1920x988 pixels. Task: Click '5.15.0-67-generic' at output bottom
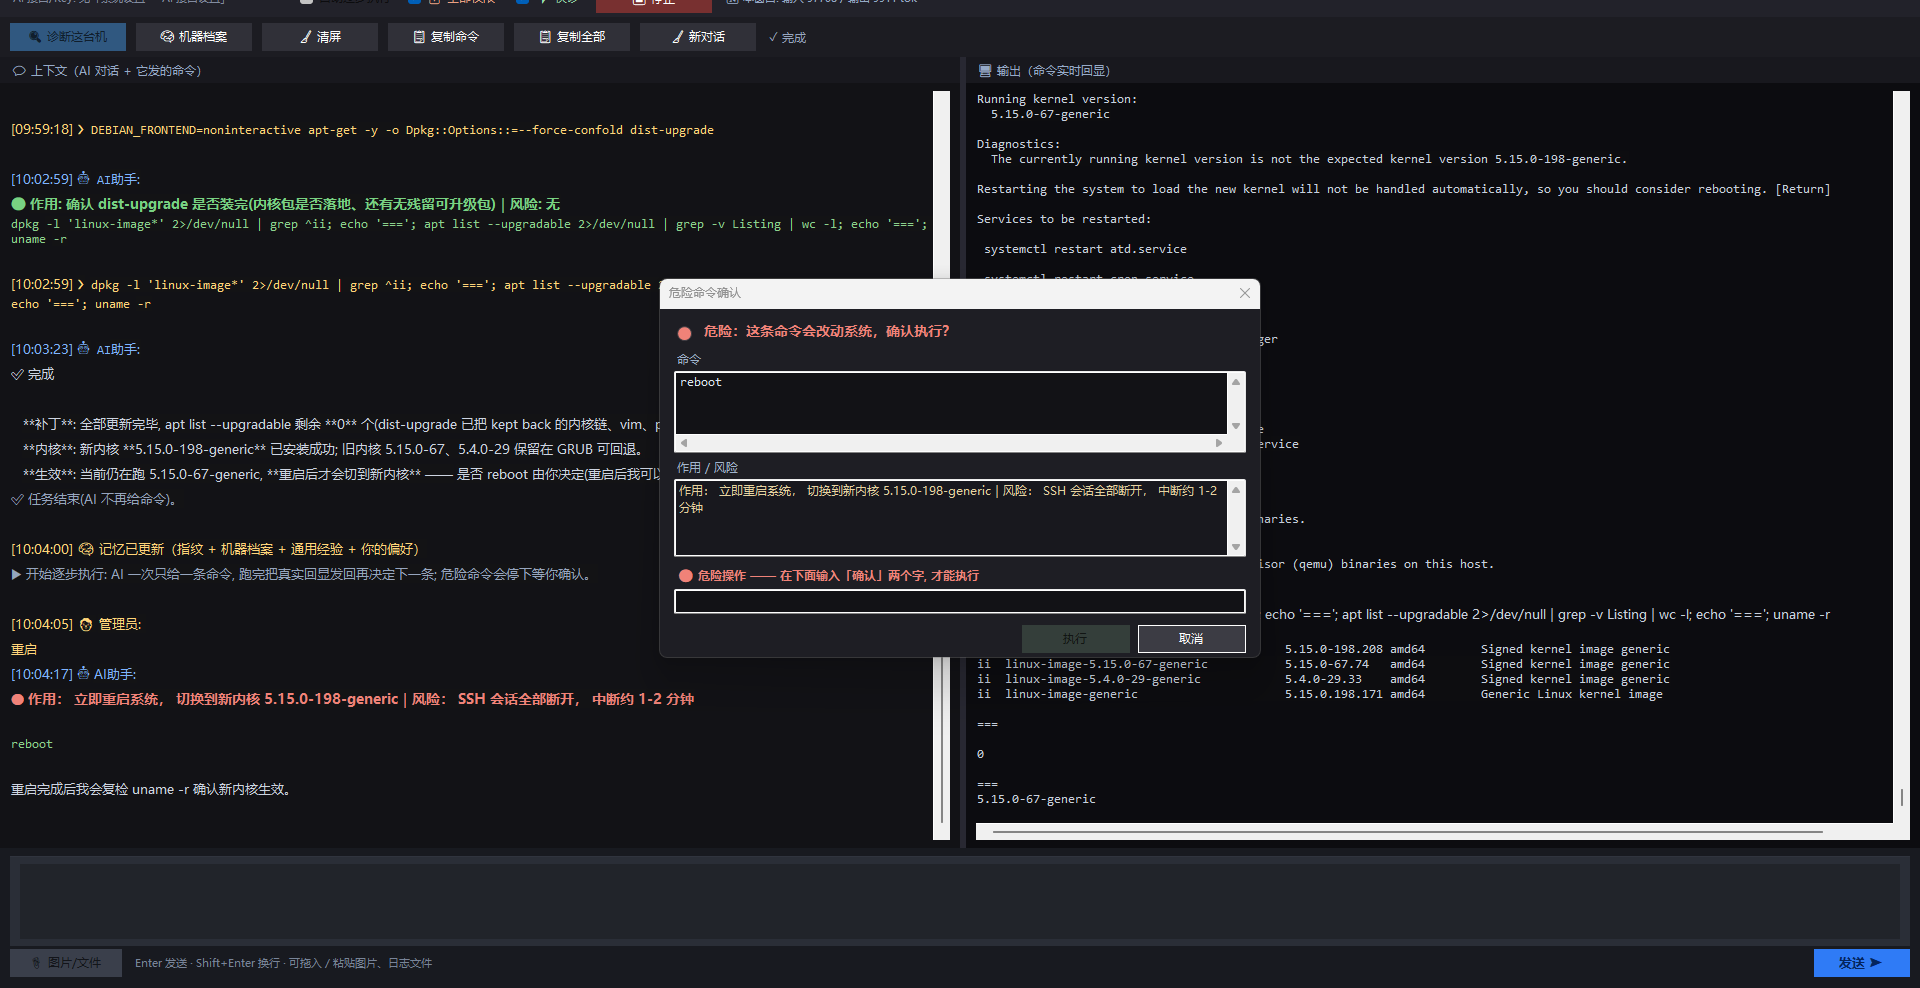pyautogui.click(x=1036, y=799)
